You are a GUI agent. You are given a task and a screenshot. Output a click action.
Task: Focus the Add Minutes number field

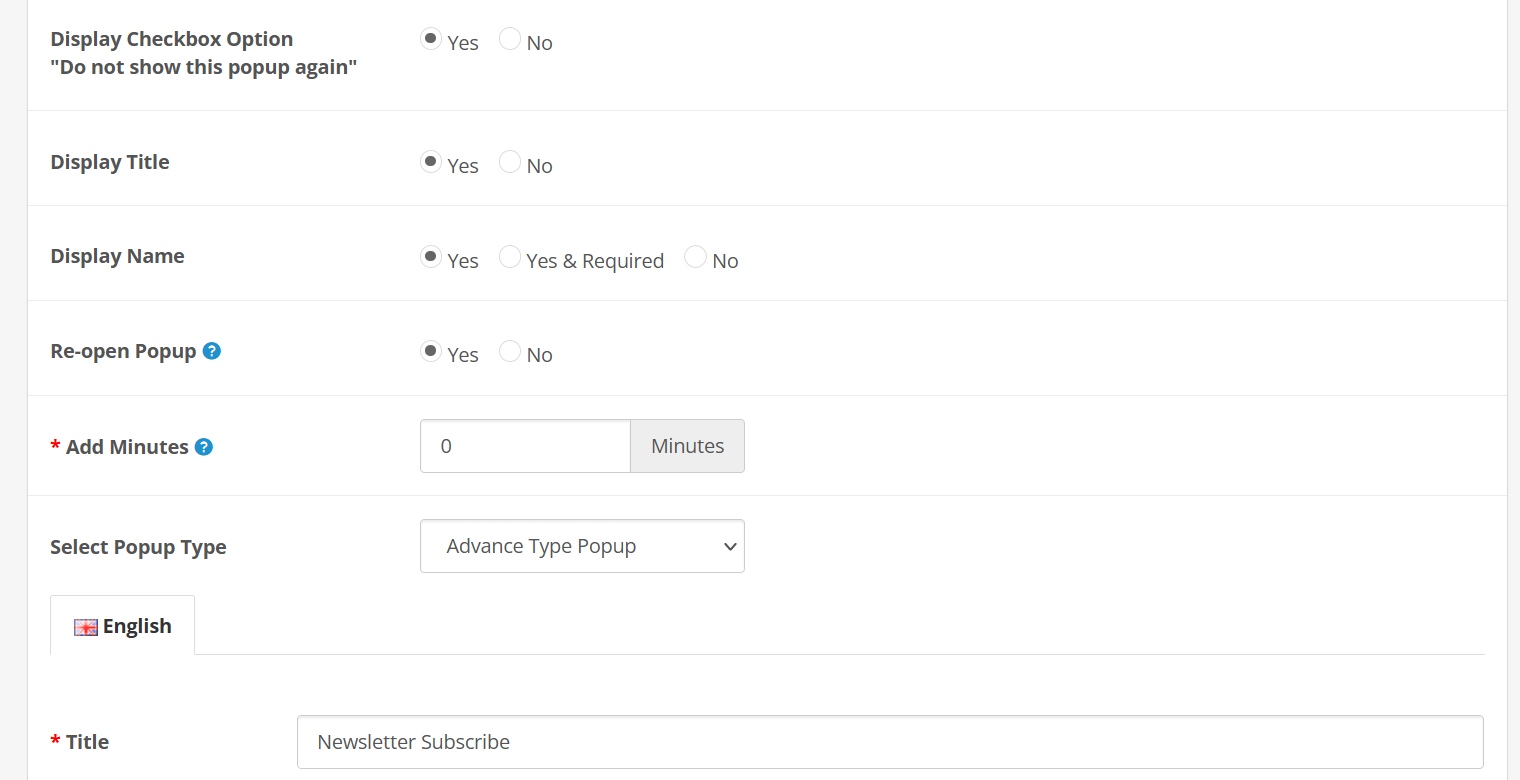[525, 446]
